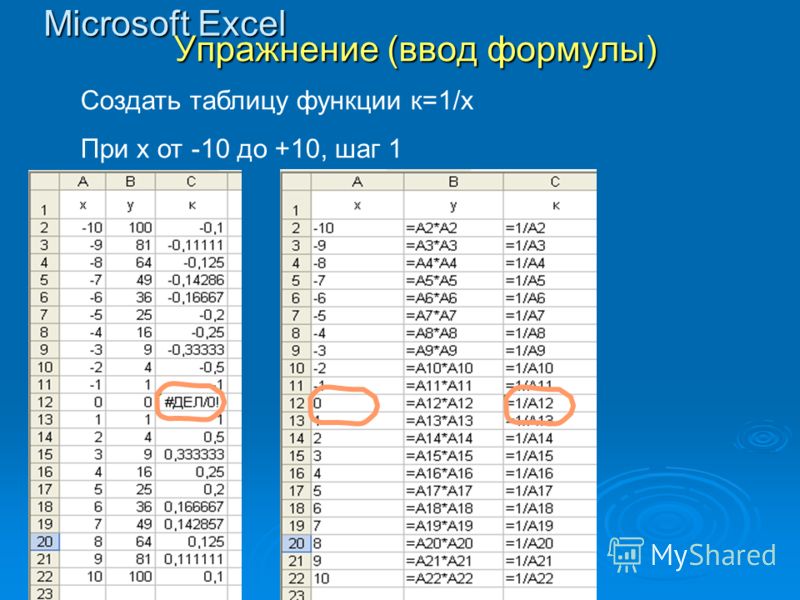Click the circled formula cell =1/A12

[549, 403]
